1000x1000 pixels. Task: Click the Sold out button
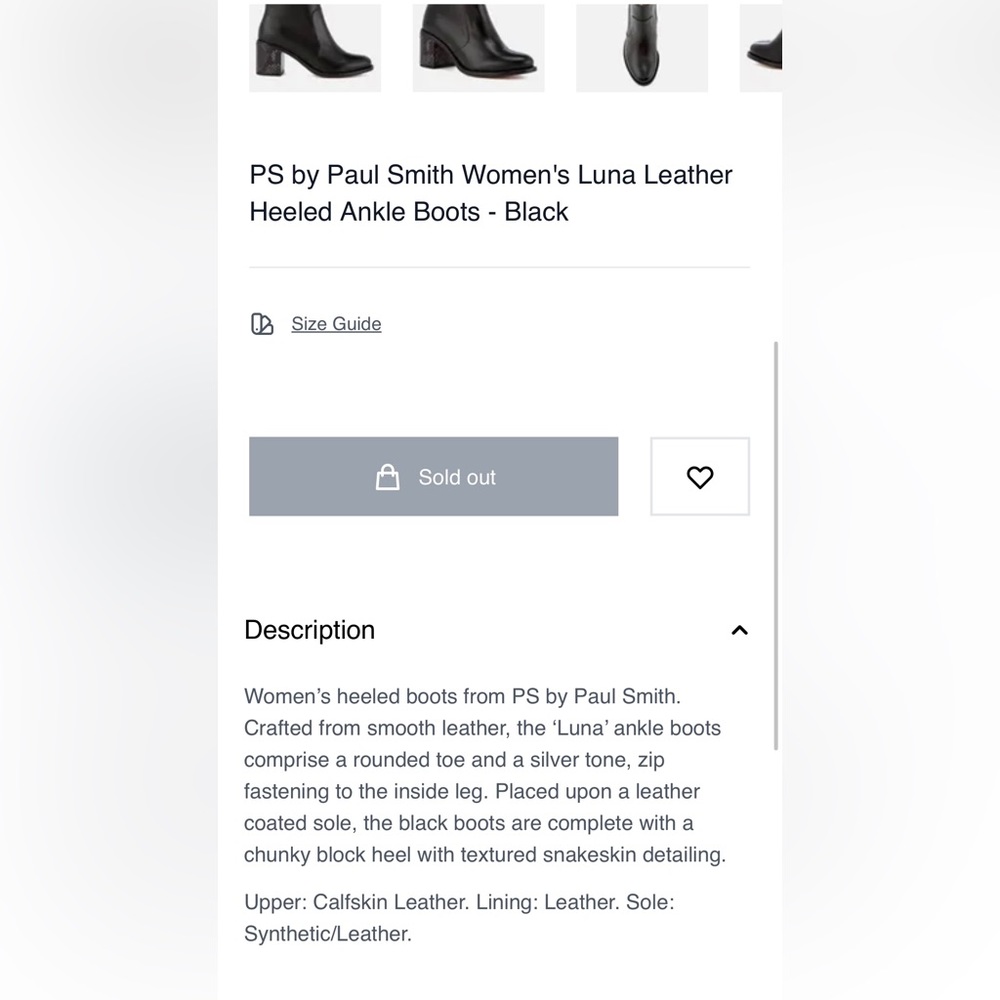pyautogui.click(x=434, y=476)
